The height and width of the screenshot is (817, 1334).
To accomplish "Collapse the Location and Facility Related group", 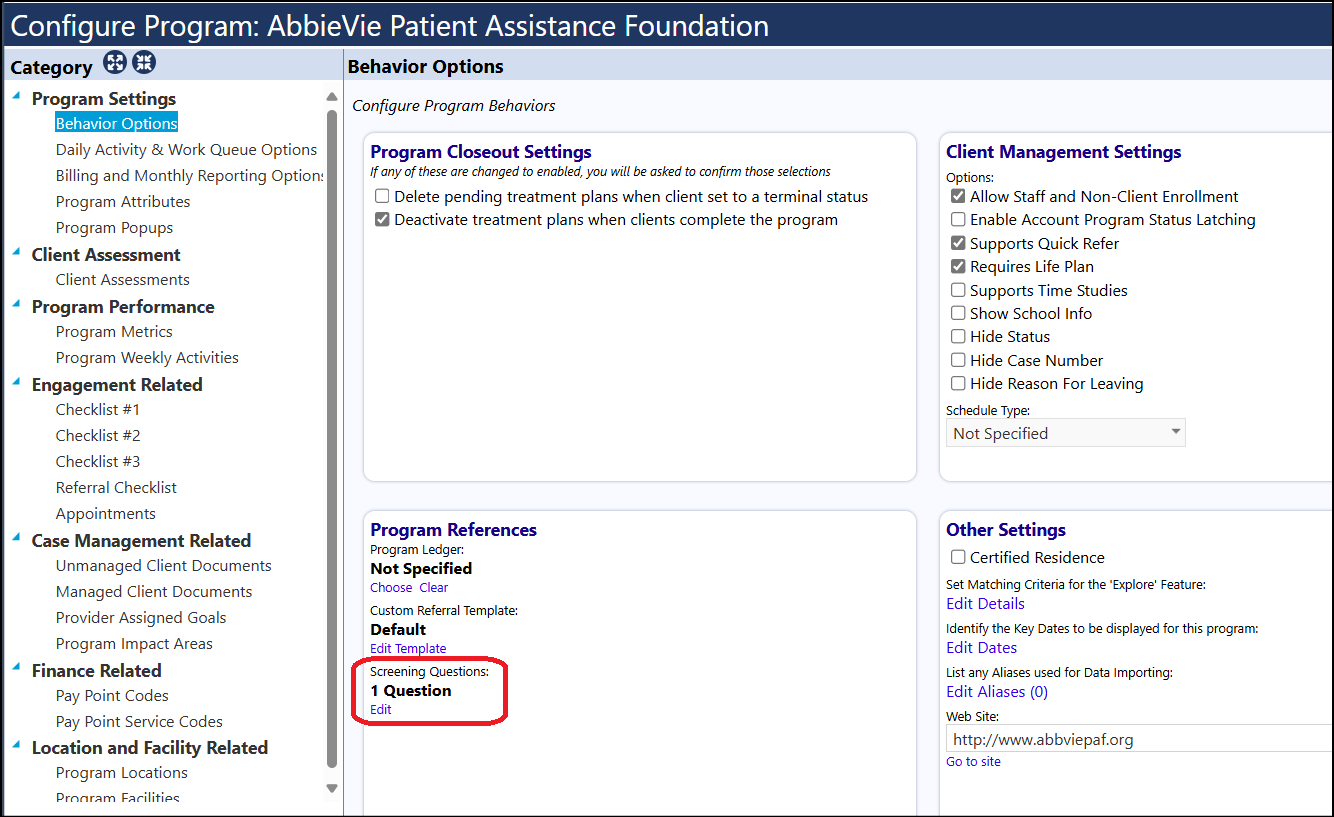I will (17, 744).
